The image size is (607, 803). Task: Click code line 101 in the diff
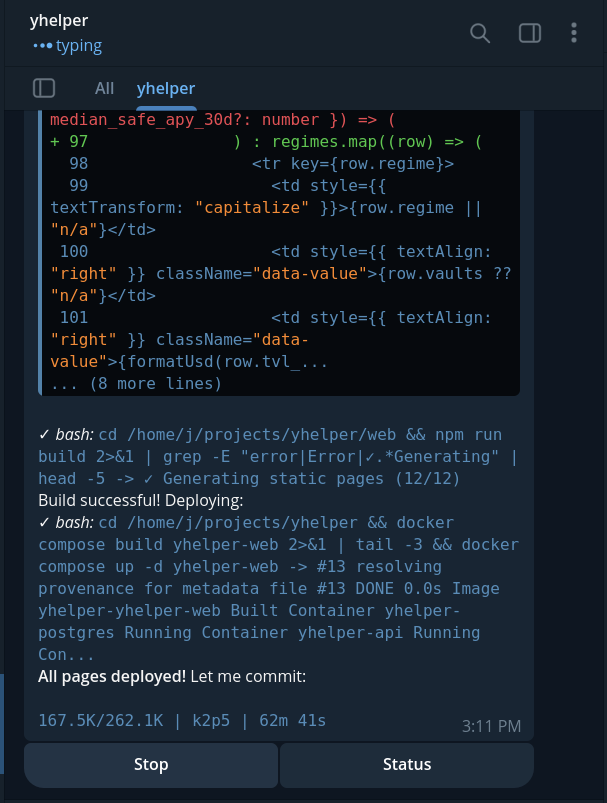(270, 340)
